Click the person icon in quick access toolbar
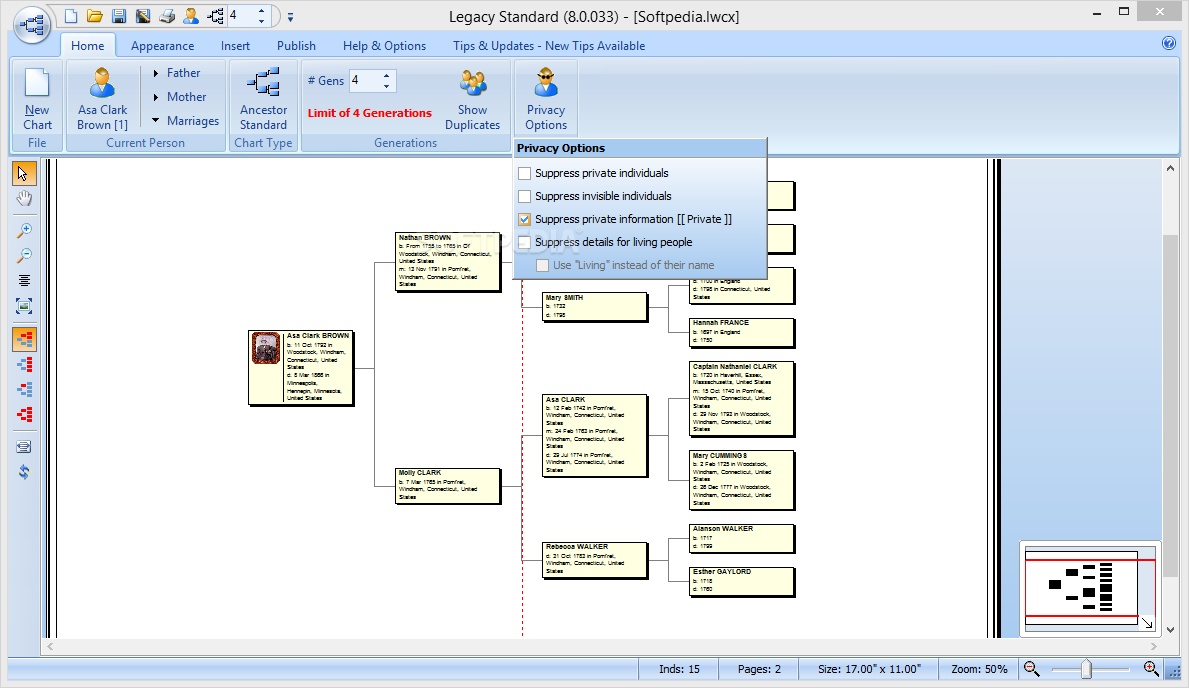1189x688 pixels. tap(191, 15)
